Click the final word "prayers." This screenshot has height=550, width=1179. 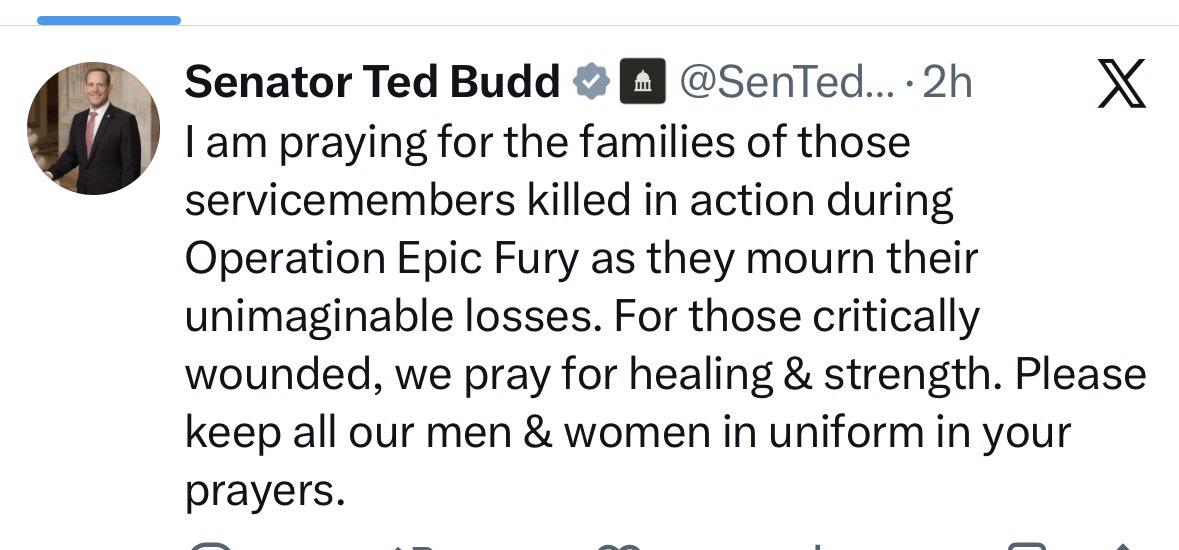pyautogui.click(x=265, y=490)
